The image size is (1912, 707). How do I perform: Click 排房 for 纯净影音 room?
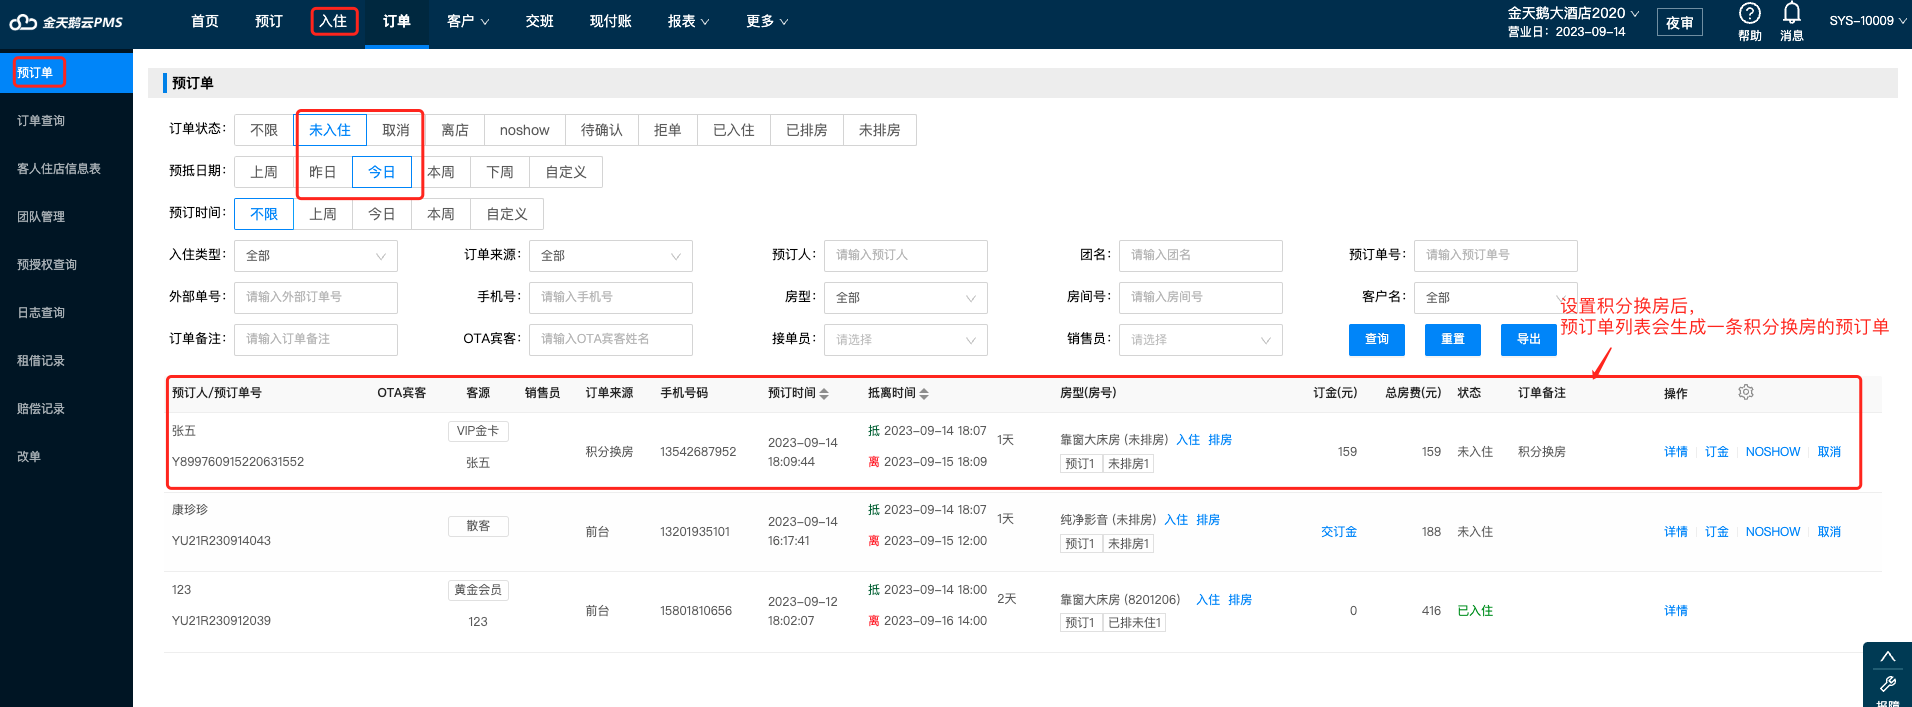[1208, 520]
